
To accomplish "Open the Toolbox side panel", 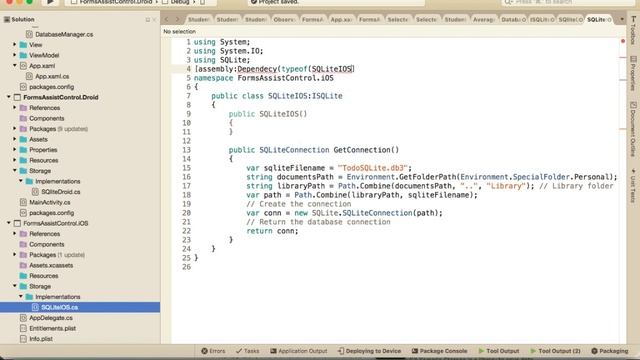I will click(633, 31).
